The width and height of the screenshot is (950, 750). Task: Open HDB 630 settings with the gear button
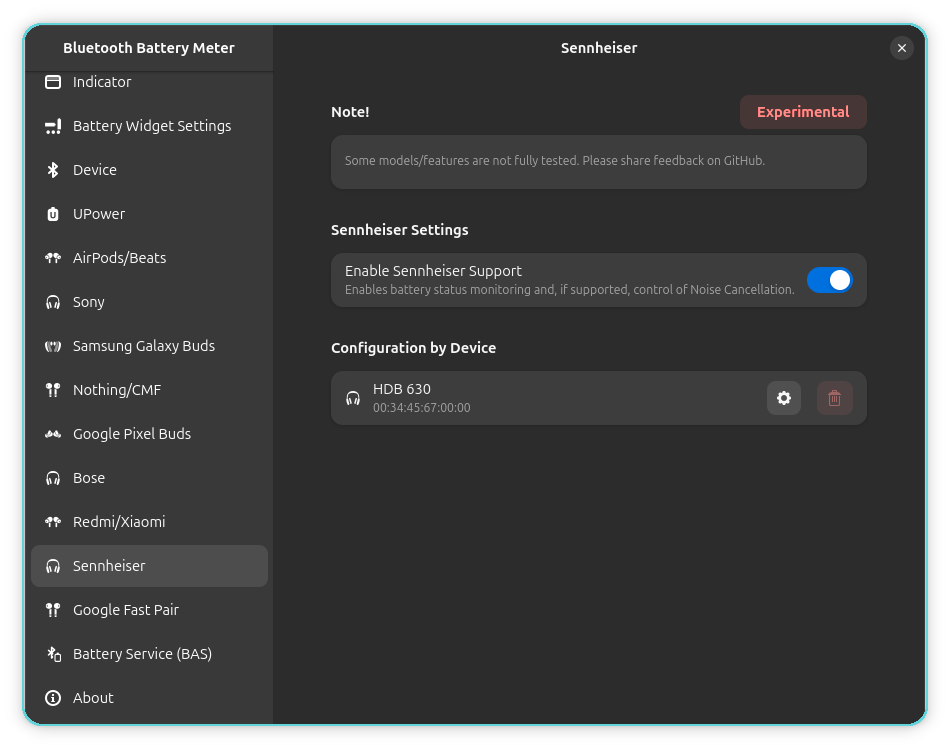(783, 398)
